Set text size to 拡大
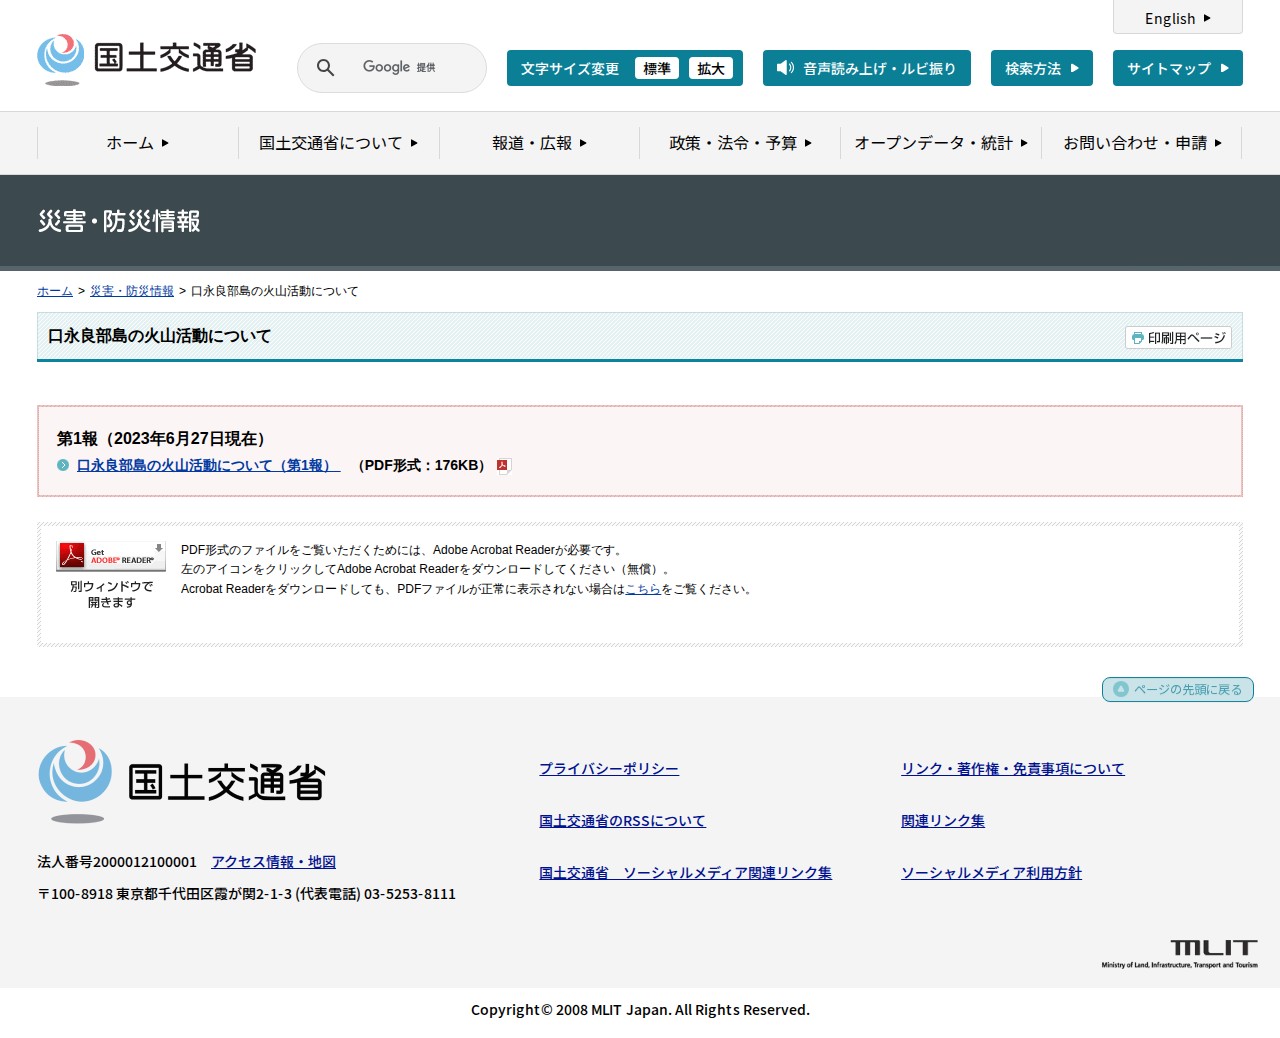 [x=711, y=69]
